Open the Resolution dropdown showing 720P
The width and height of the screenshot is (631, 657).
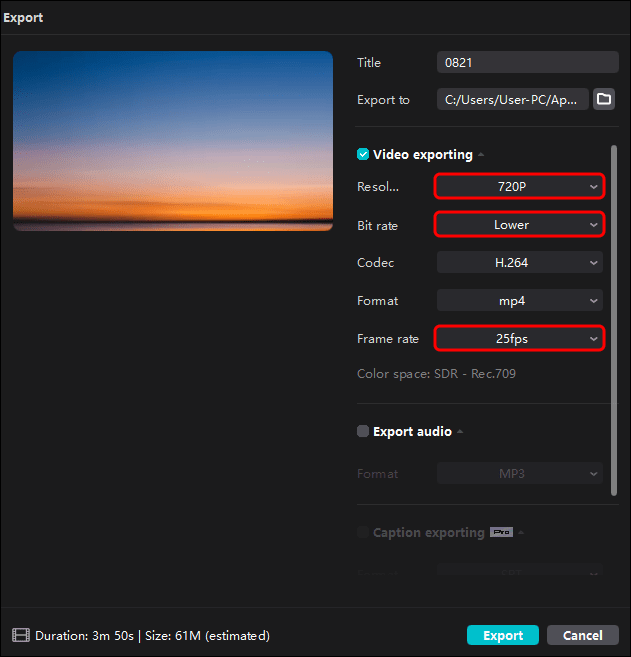pyautogui.click(x=519, y=186)
